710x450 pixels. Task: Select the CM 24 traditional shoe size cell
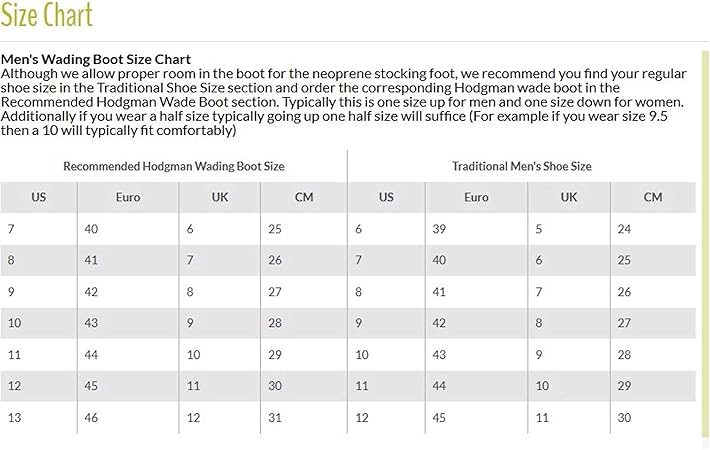[x=625, y=229]
